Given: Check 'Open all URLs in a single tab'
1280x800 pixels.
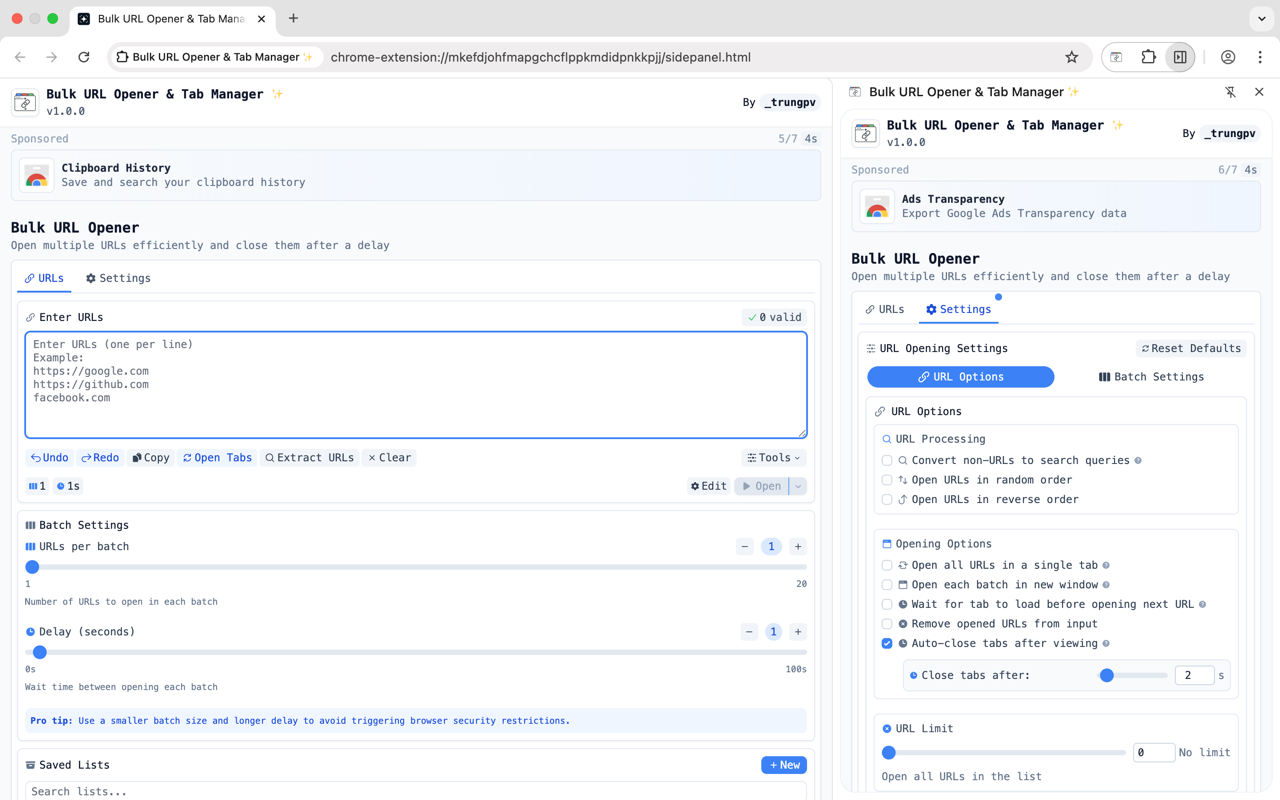Looking at the screenshot, I should pyautogui.click(x=886, y=565).
